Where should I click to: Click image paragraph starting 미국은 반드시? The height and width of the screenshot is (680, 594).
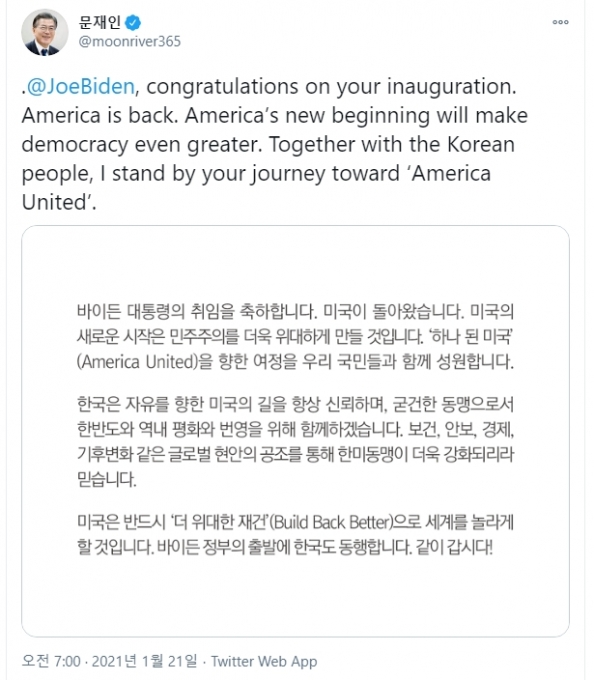click(x=295, y=534)
